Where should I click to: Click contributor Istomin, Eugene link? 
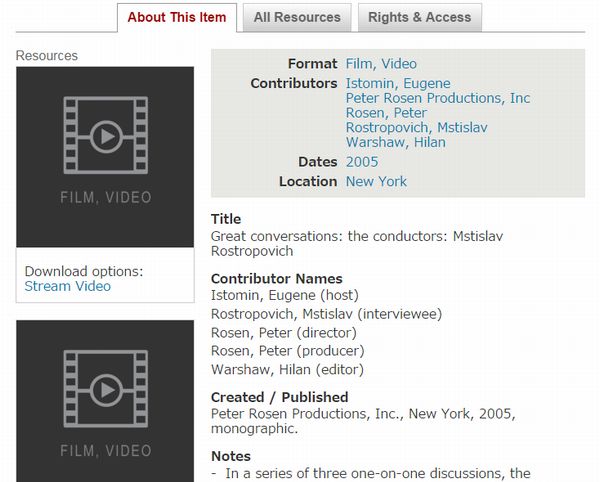point(398,83)
